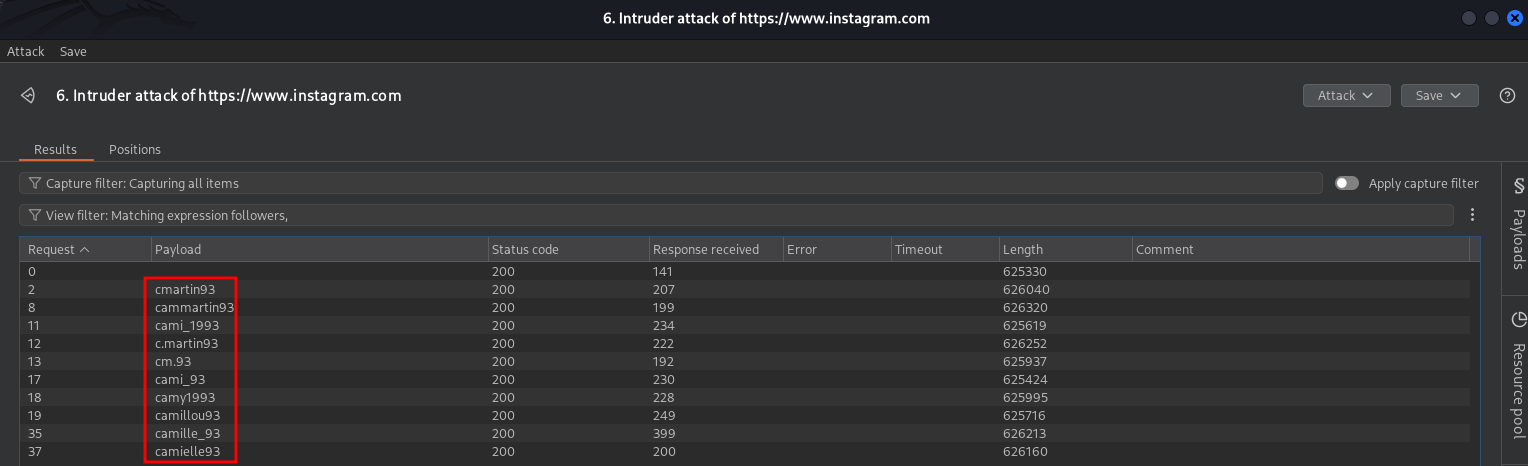This screenshot has height=466, width=1528.
Task: Open the Attack menu in menu bar
Action: 26,51
